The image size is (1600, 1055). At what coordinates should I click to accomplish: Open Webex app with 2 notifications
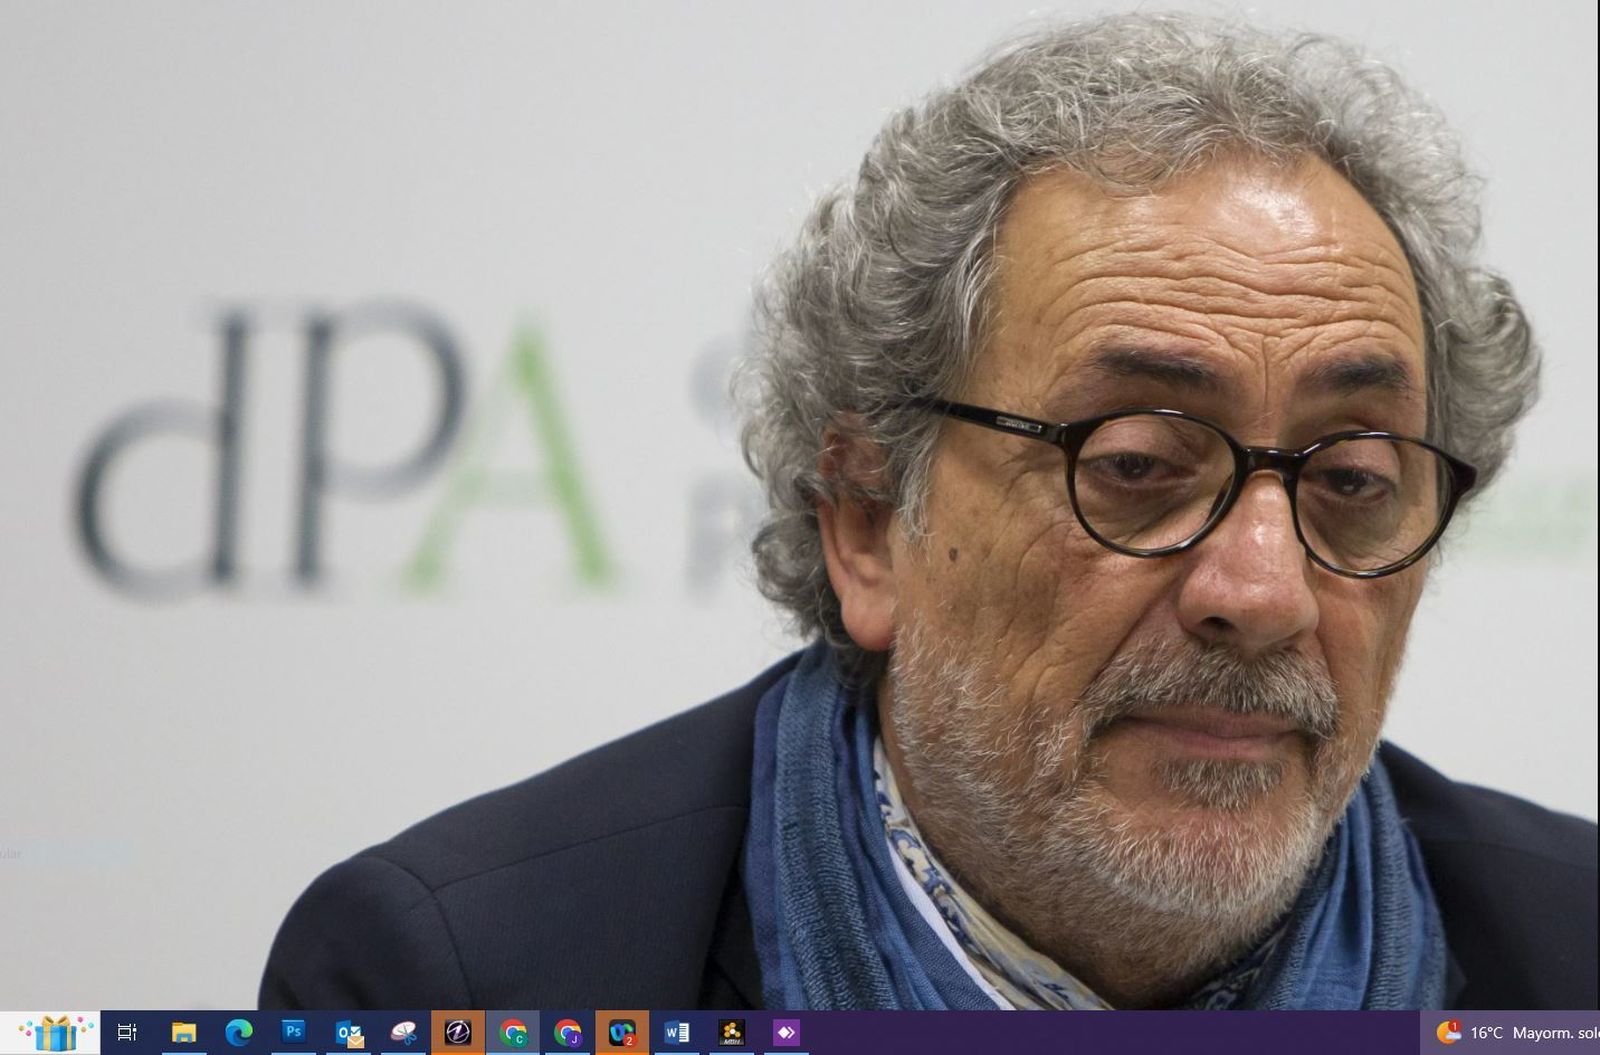pos(622,1032)
